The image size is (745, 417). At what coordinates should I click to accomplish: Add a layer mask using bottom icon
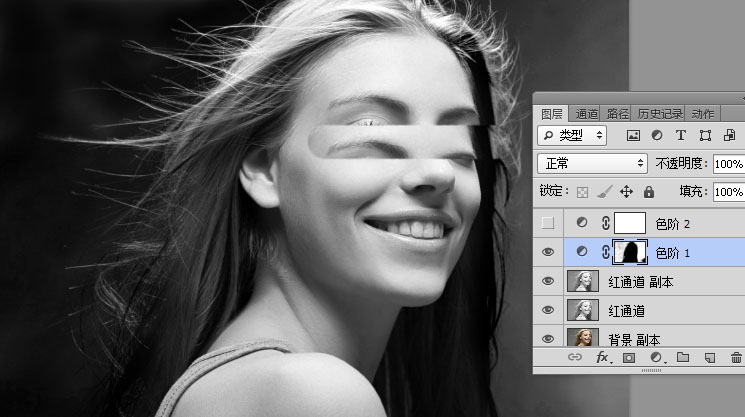[630, 357]
